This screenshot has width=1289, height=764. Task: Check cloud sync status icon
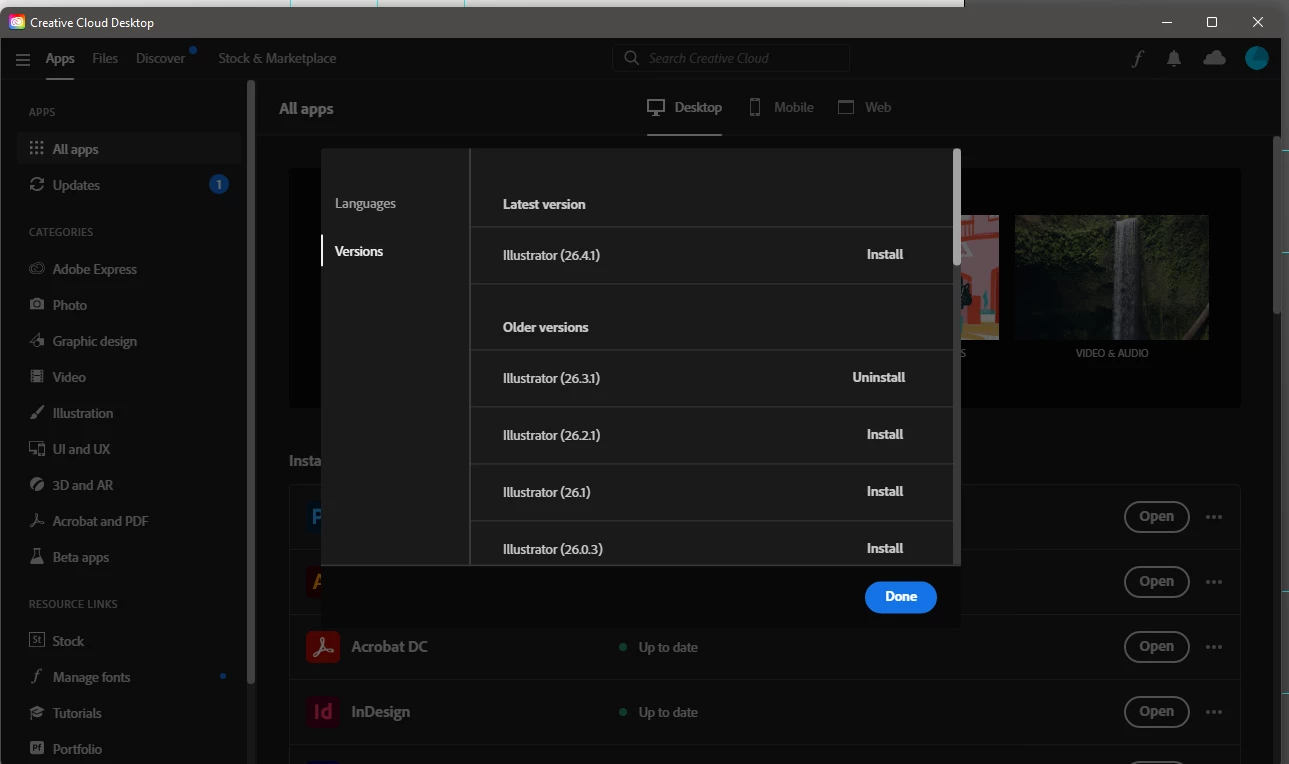(x=1214, y=58)
